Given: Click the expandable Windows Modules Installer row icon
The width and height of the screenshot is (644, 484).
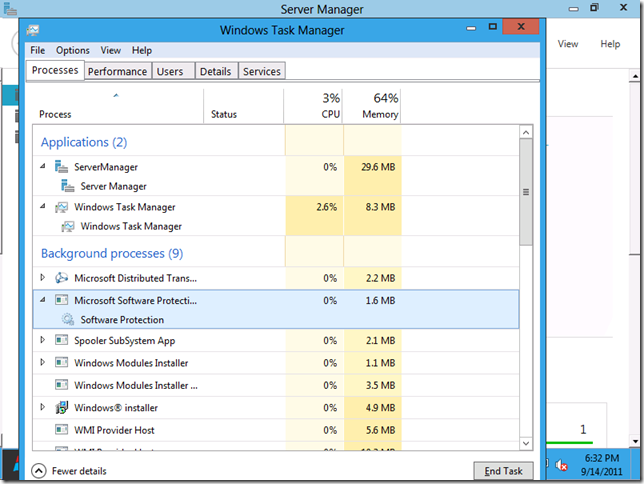Looking at the screenshot, I should tap(61, 363).
